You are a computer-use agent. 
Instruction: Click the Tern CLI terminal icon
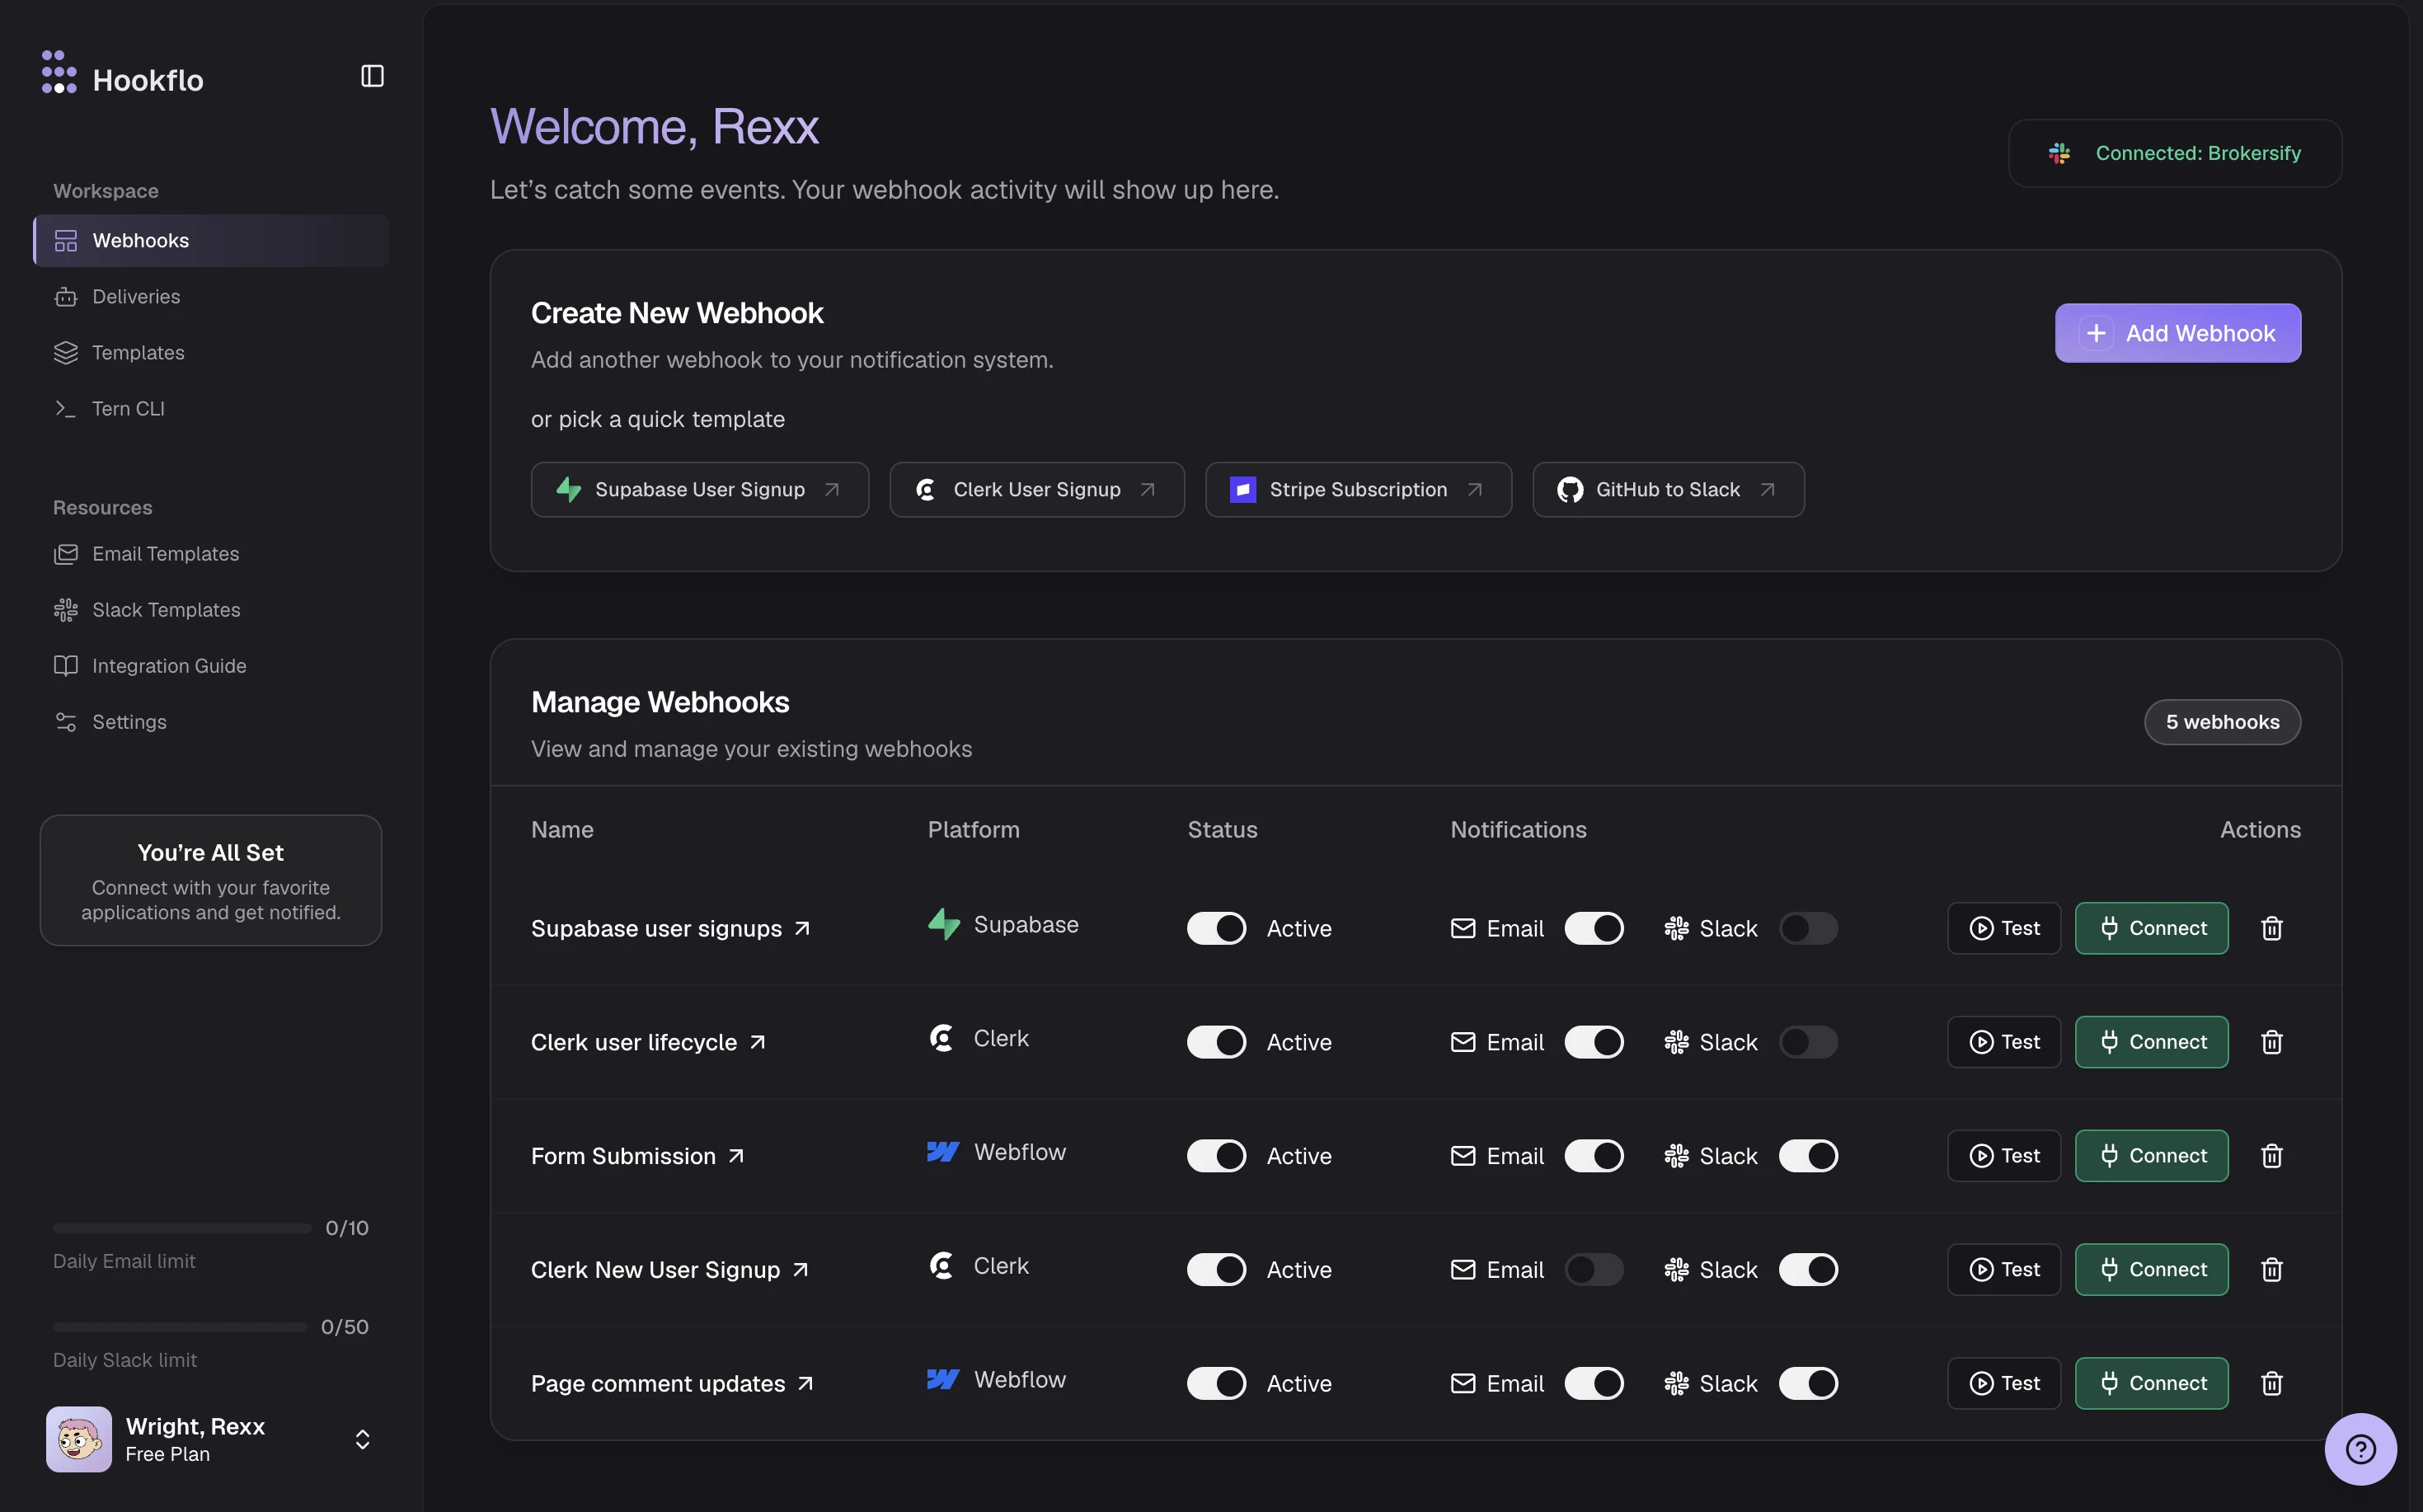[x=66, y=409]
